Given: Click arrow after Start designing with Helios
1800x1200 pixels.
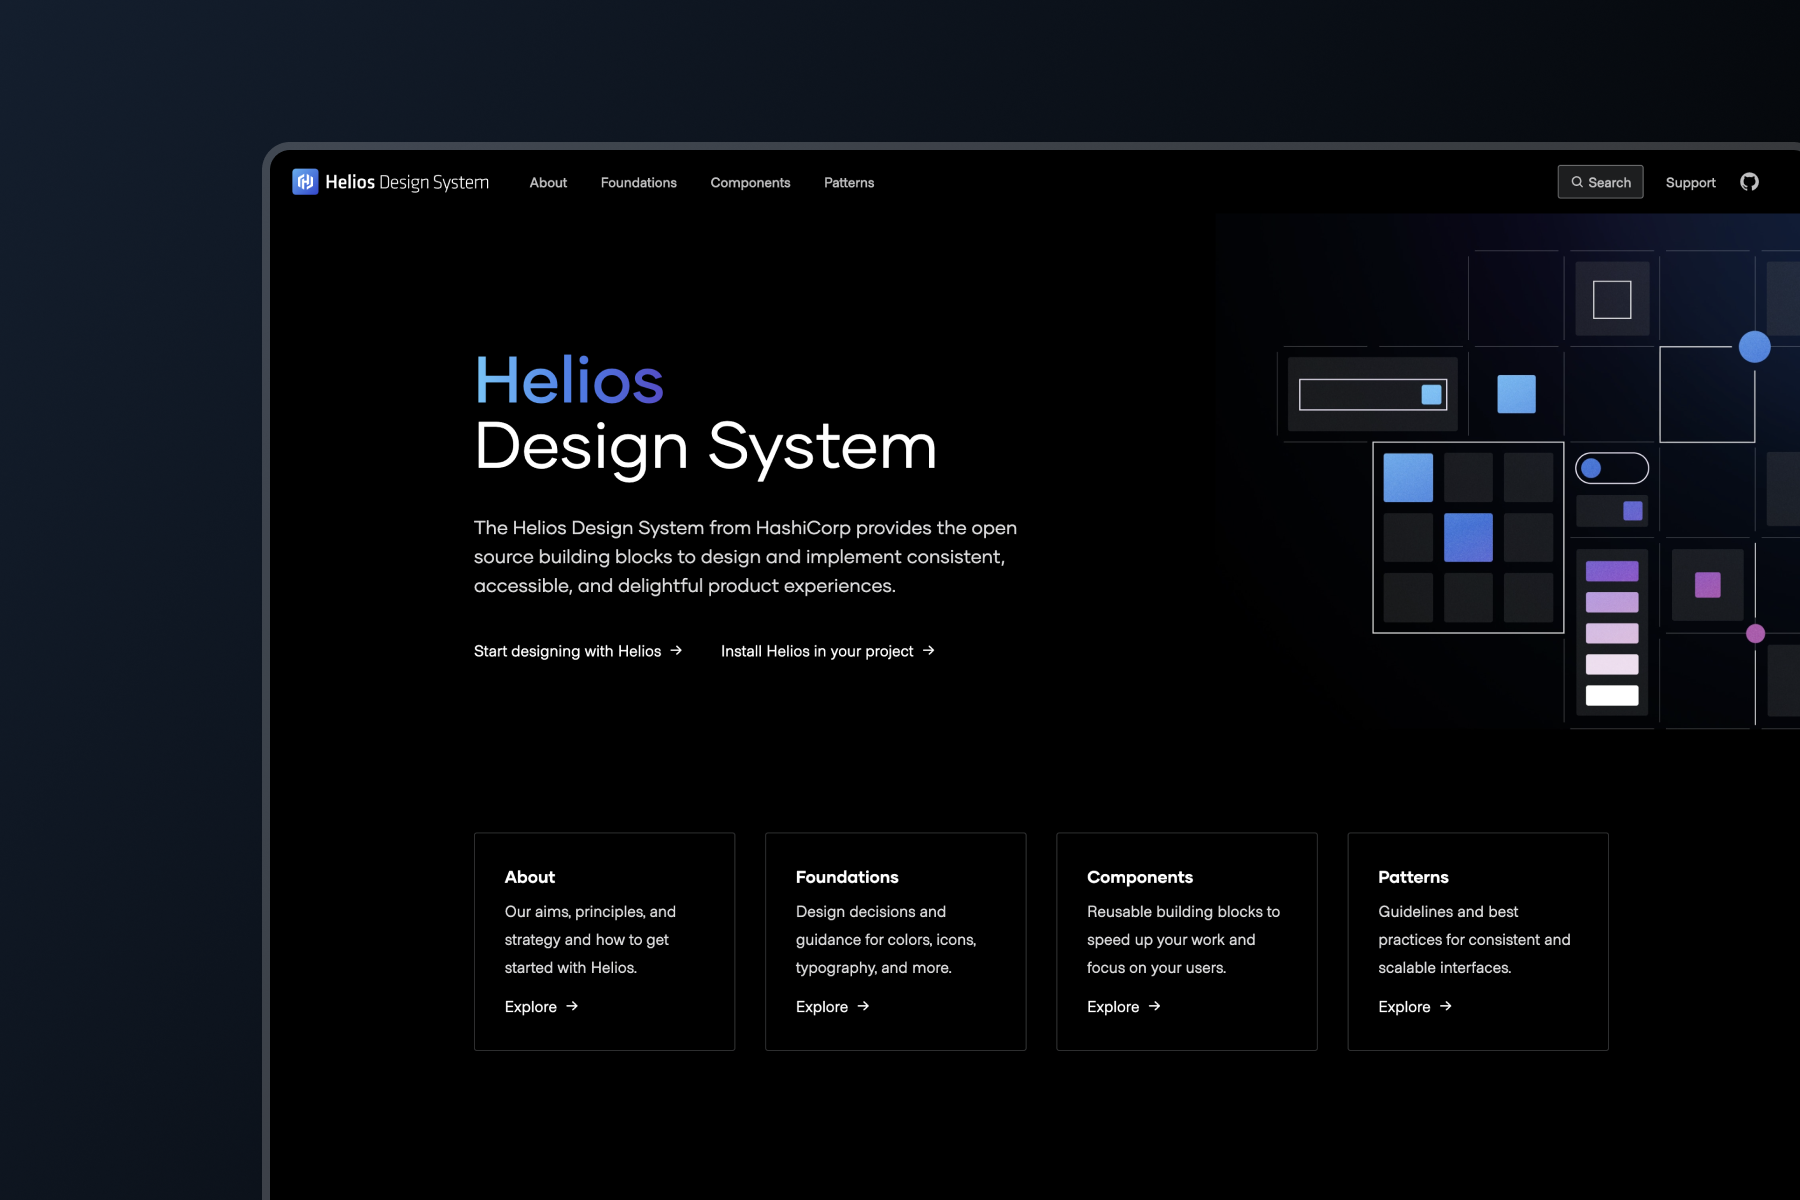Looking at the screenshot, I should tap(676, 651).
